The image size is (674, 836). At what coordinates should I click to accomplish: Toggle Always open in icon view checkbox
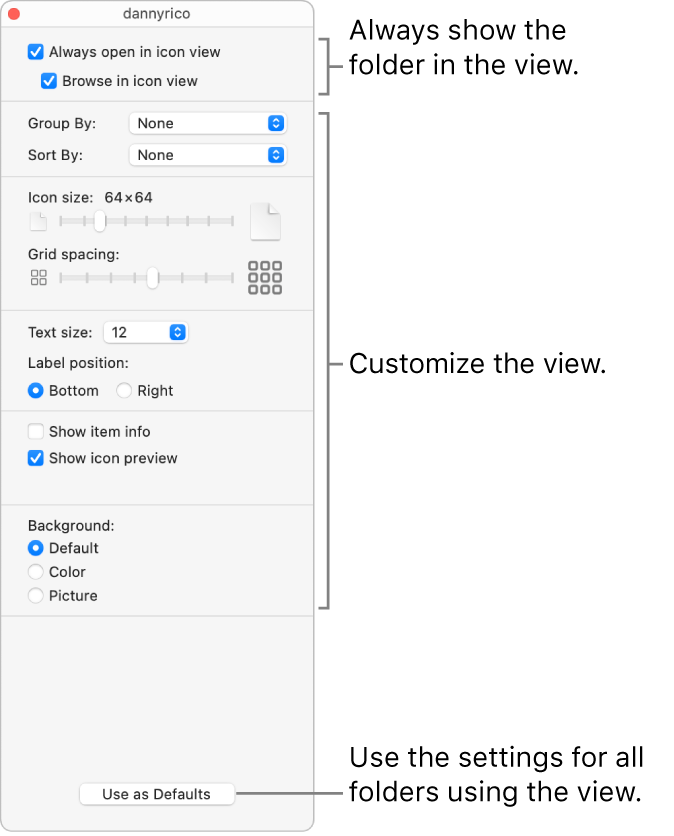[36, 52]
